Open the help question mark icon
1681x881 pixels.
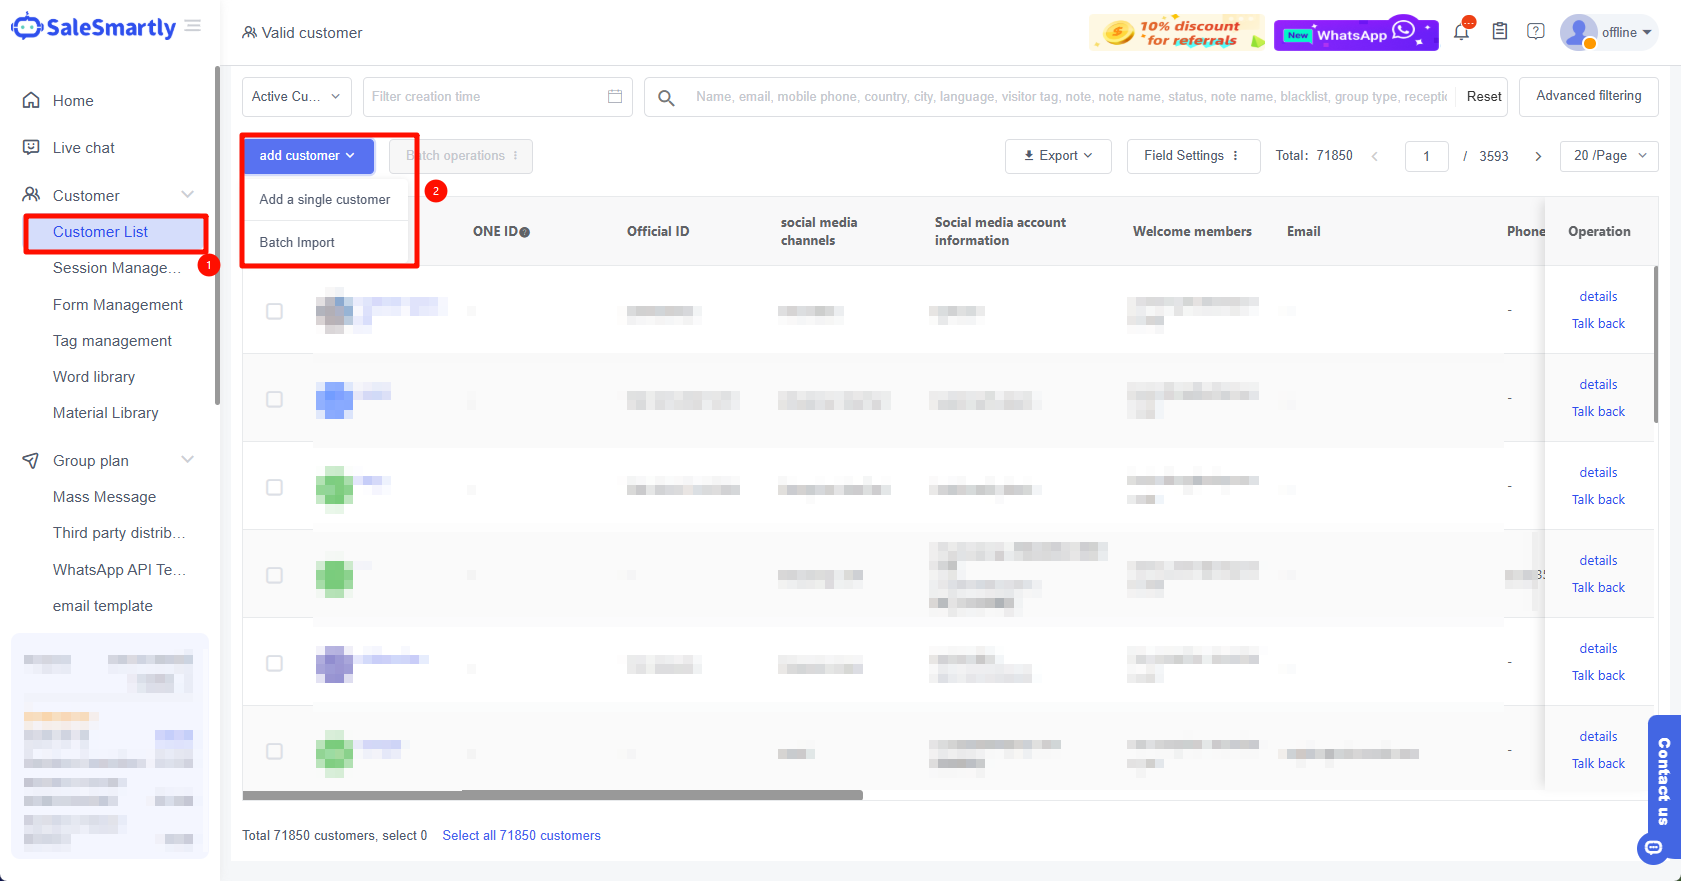1536,32
